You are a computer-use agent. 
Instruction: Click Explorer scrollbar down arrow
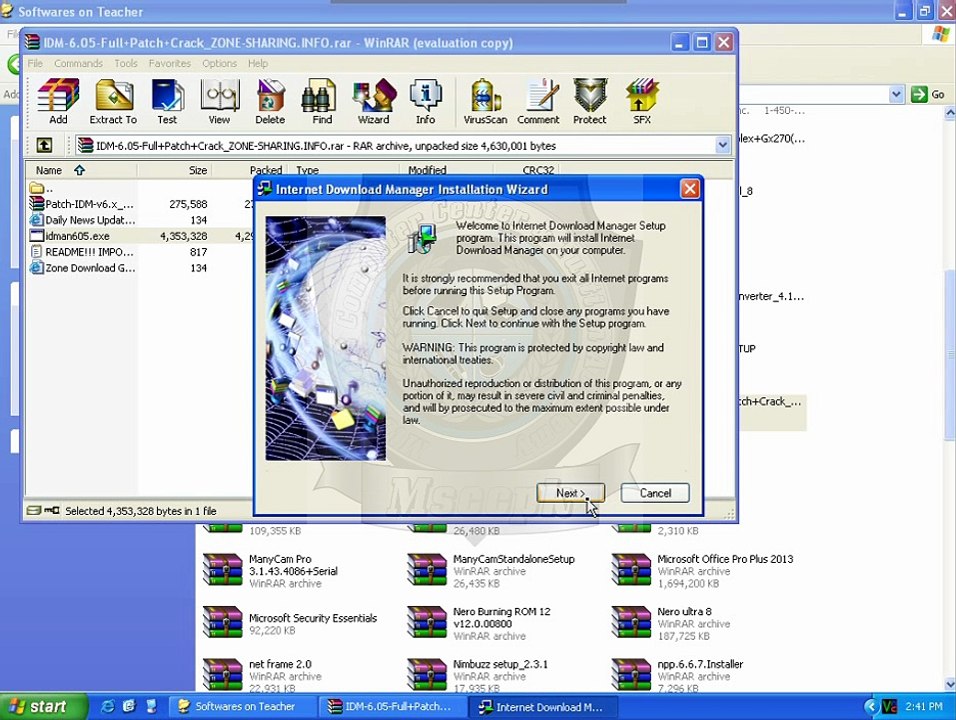click(x=950, y=684)
